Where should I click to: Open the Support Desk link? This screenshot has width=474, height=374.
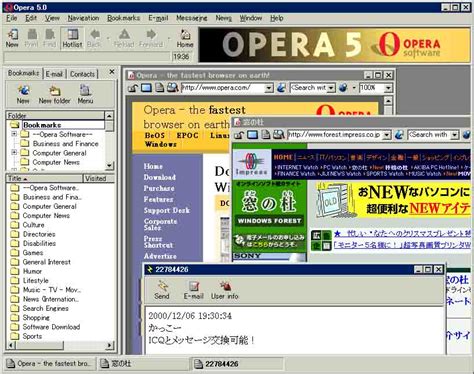pos(167,210)
